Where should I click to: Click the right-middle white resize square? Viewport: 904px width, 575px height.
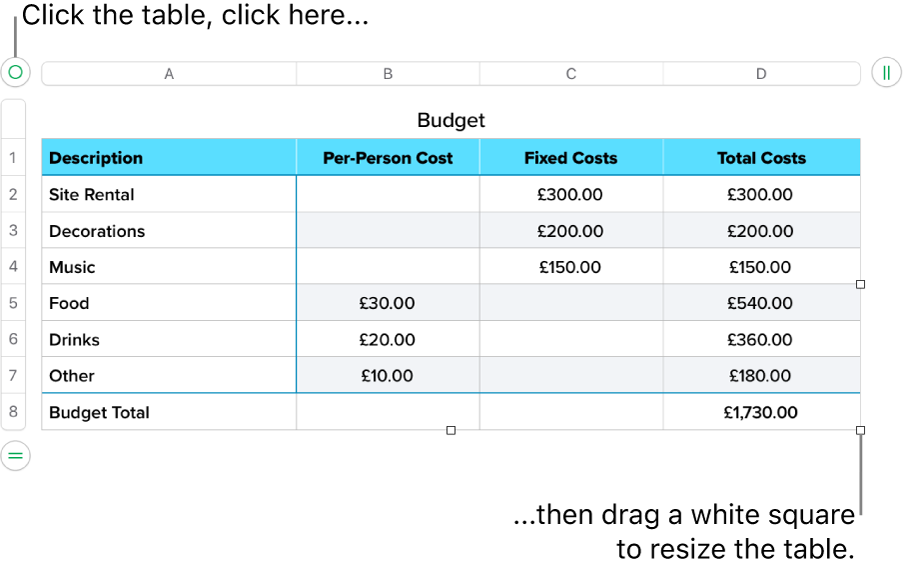click(861, 285)
